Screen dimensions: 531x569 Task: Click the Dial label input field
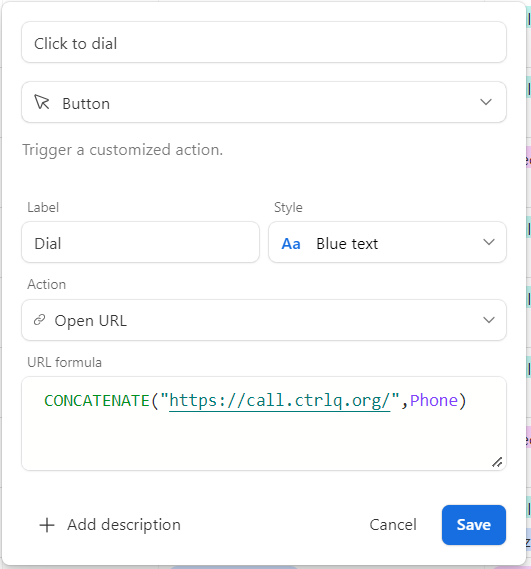pos(140,242)
